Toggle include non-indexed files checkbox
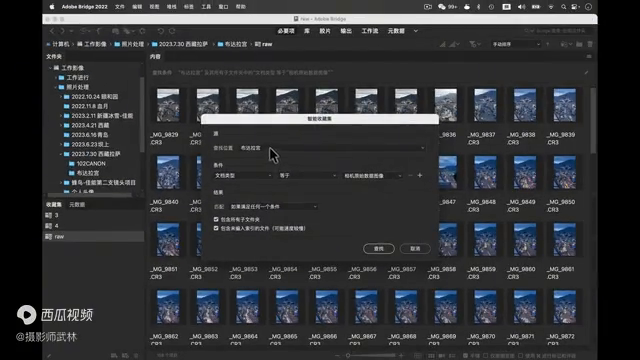This screenshot has height=360, width=640. [216, 229]
